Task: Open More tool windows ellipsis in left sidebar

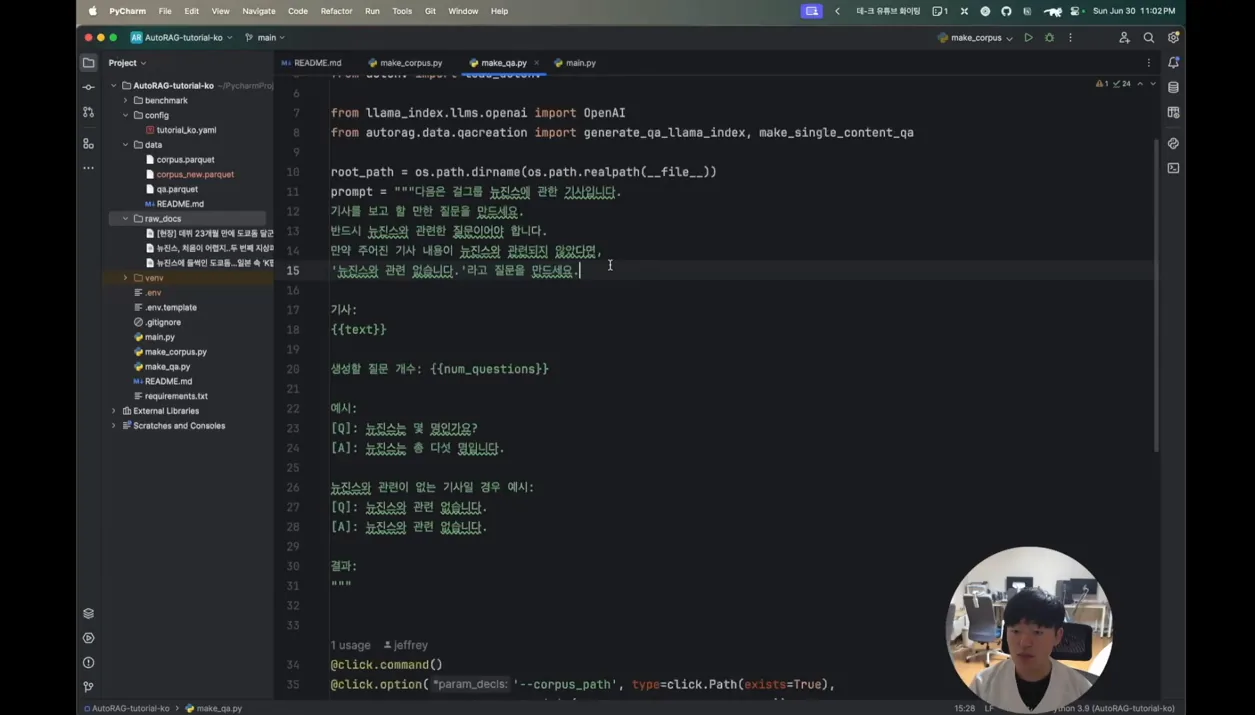Action: pos(88,168)
